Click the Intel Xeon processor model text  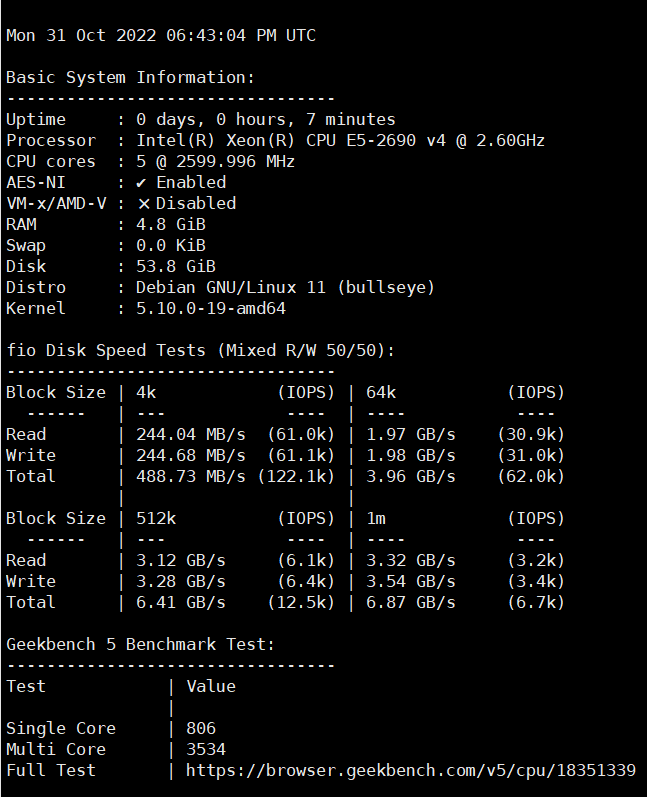point(340,140)
